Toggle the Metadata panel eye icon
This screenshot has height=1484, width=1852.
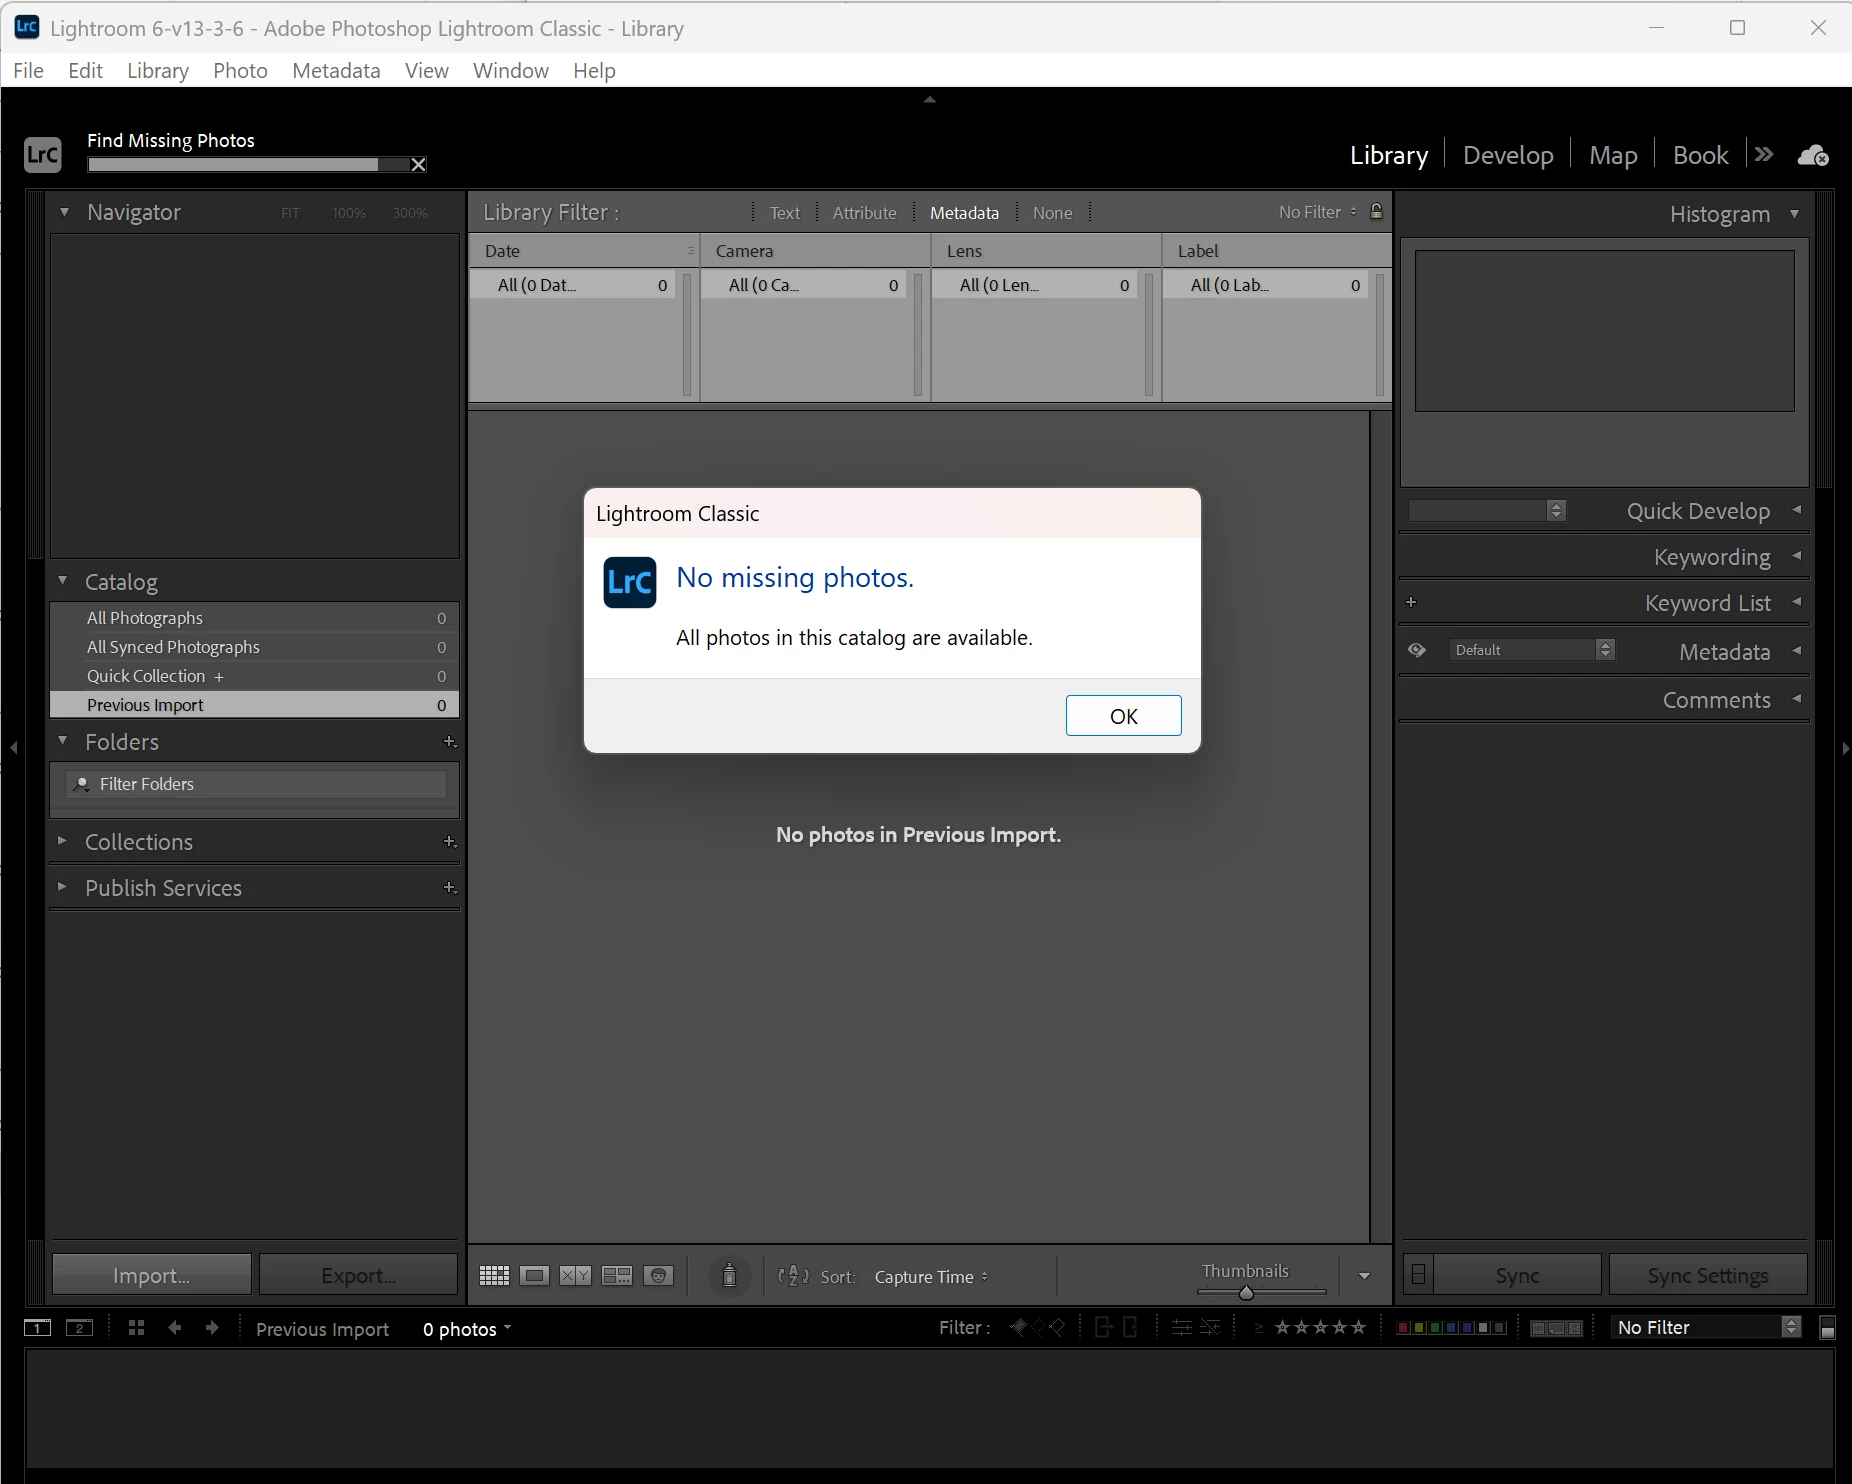(1417, 650)
